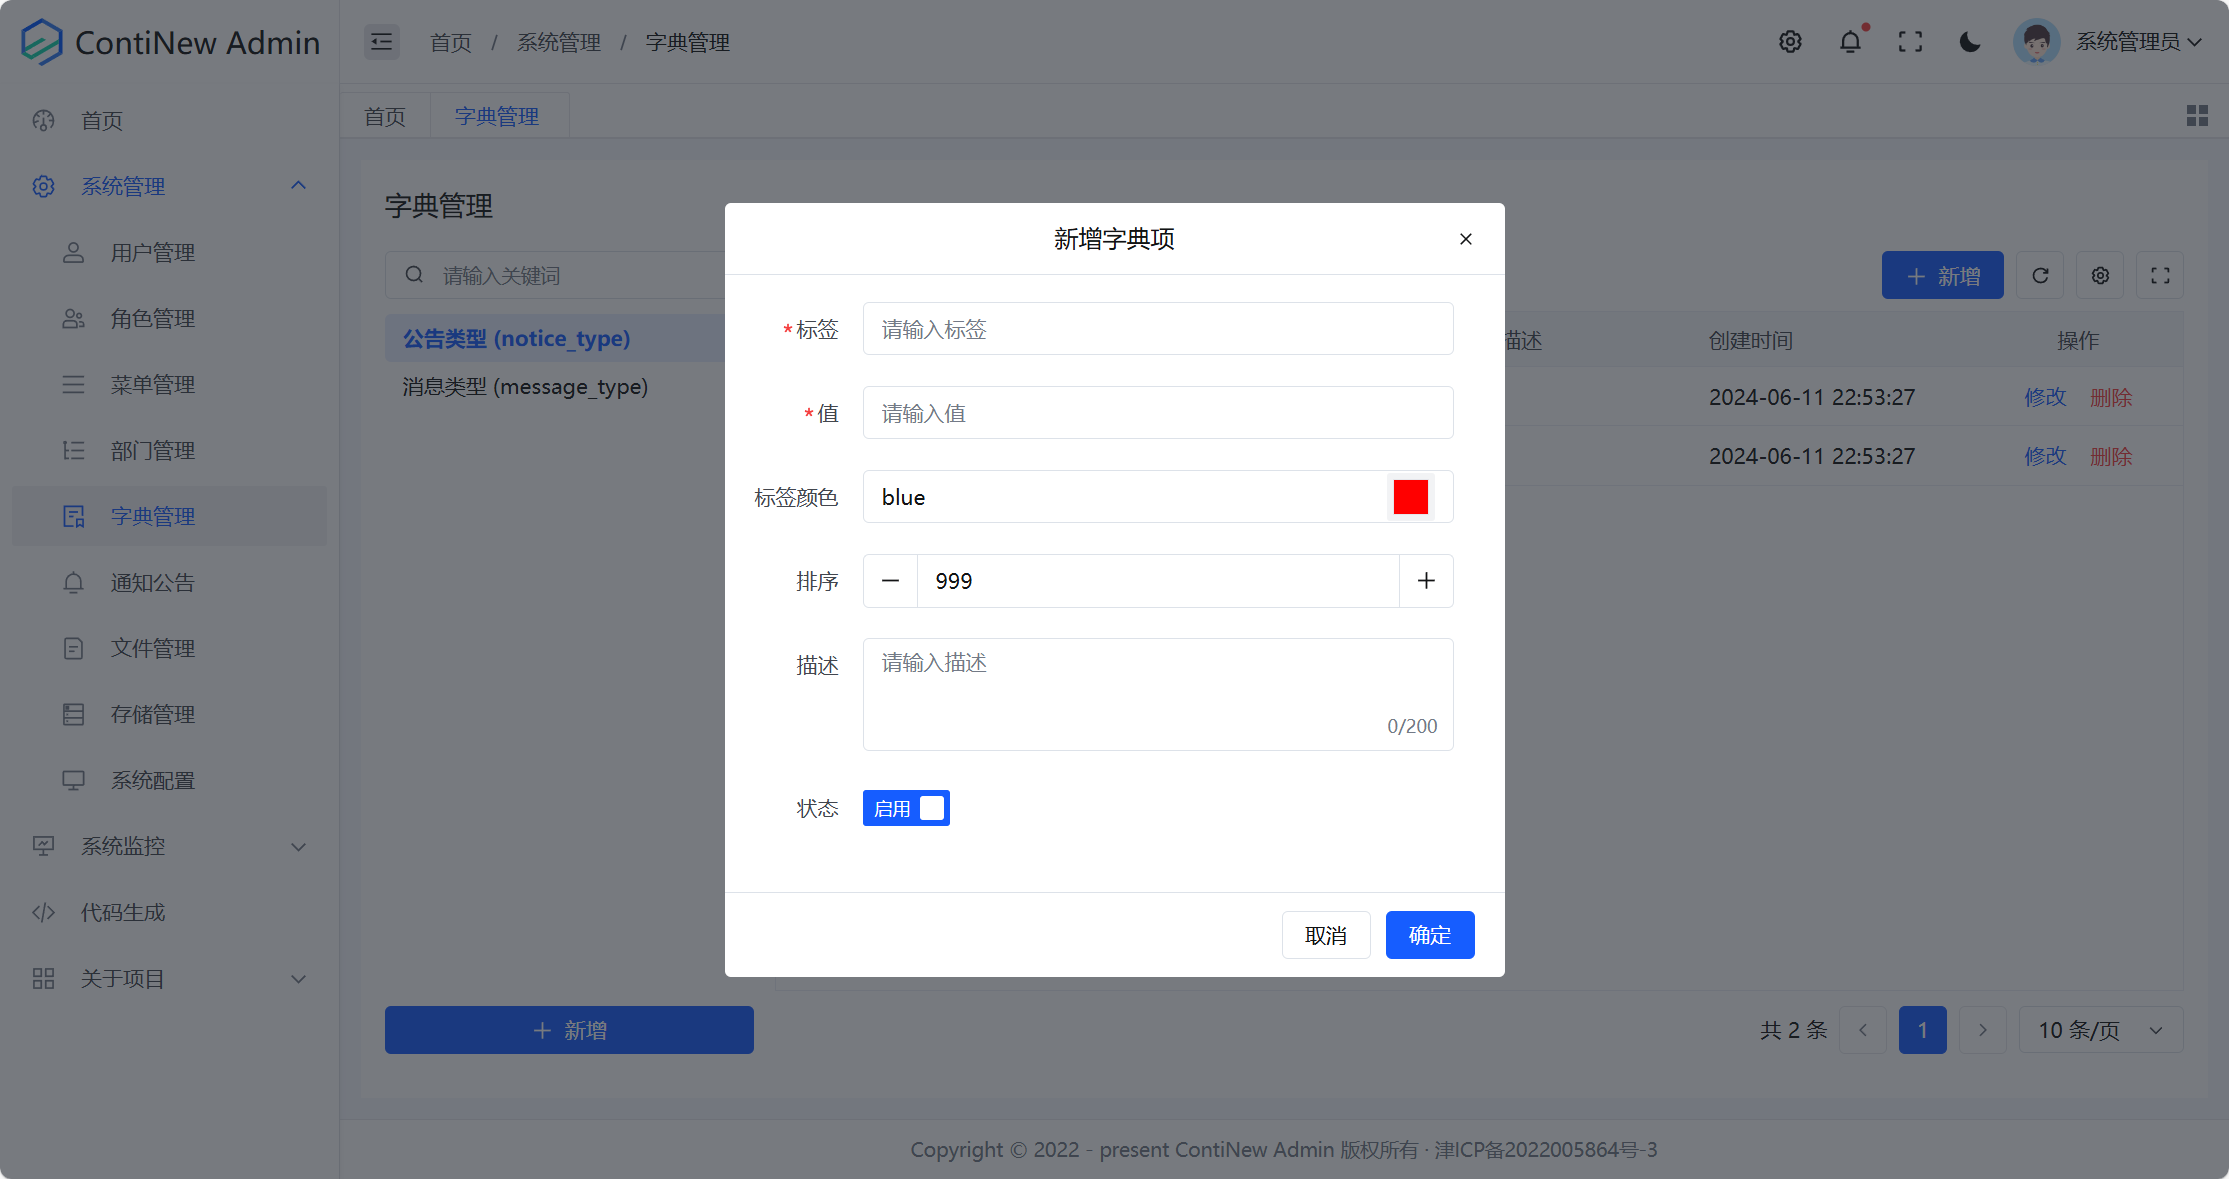Open the 10 条/页 page size dropdown
2229x1179 pixels.
[x=2100, y=1029]
